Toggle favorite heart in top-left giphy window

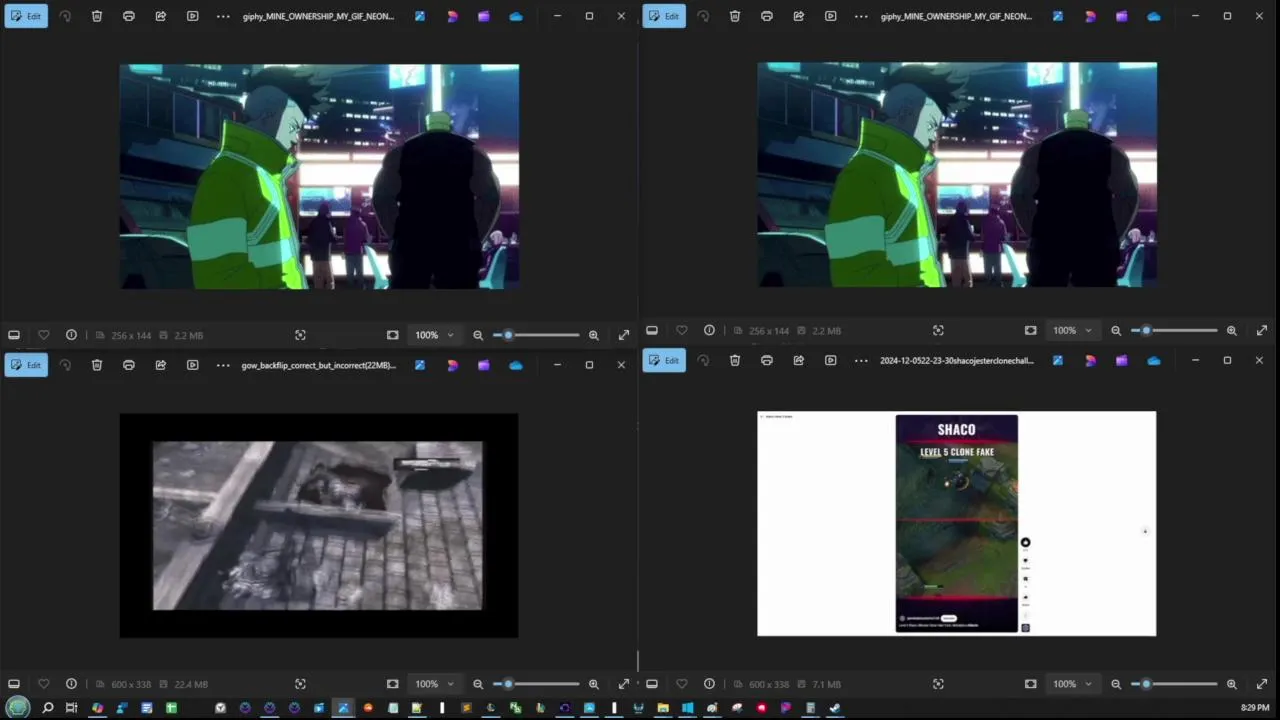coord(43,335)
